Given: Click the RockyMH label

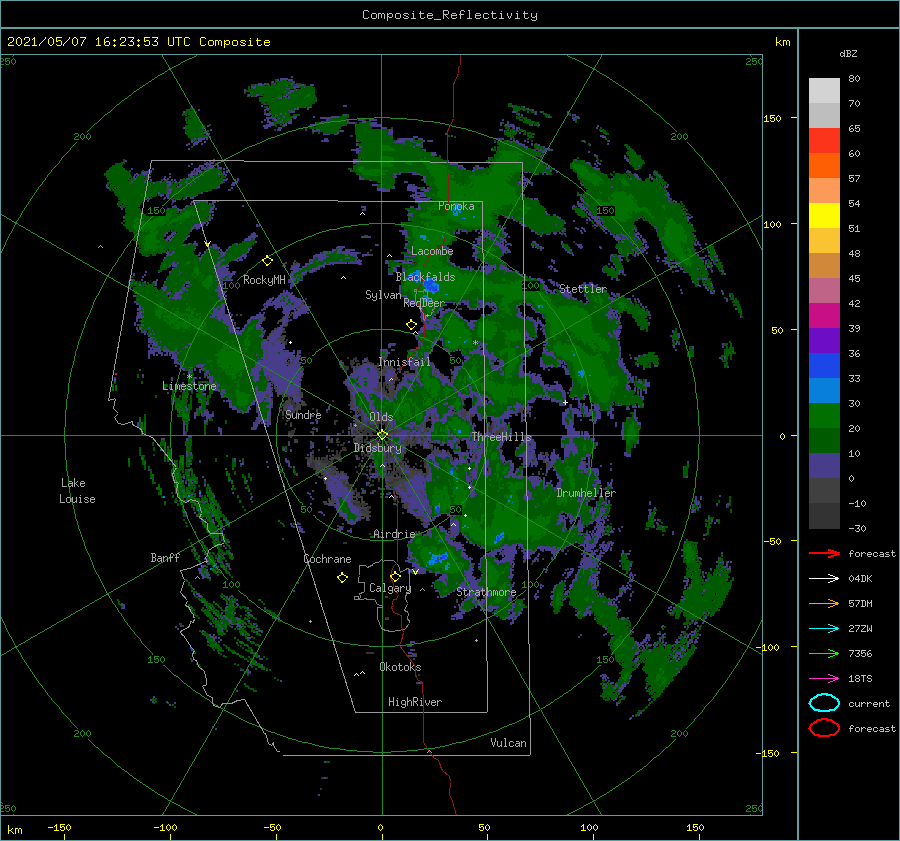Looking at the screenshot, I should [x=264, y=280].
